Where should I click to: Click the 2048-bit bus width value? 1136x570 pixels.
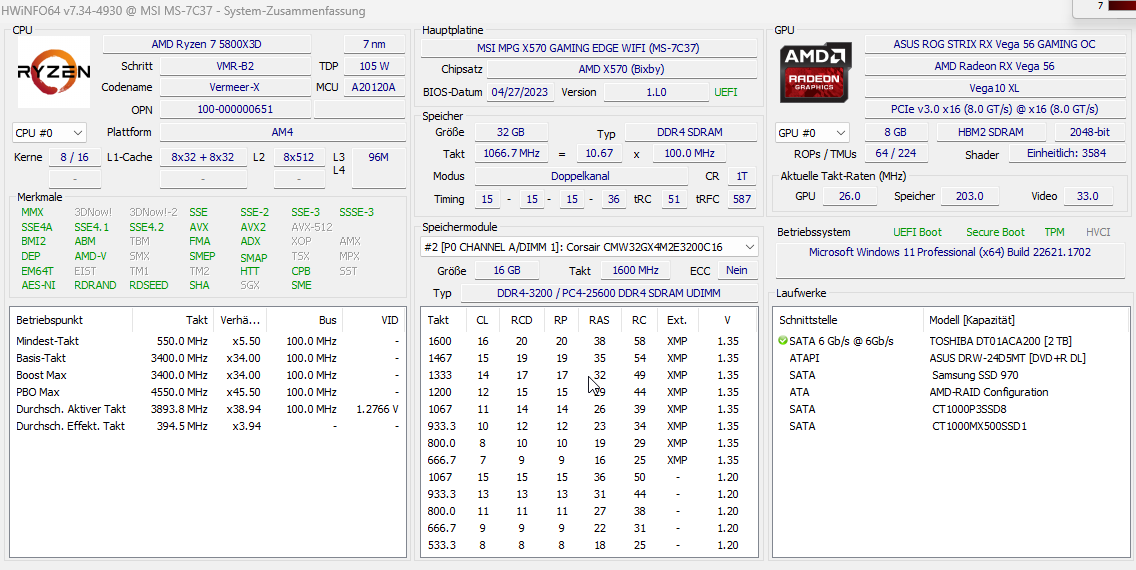click(1089, 133)
